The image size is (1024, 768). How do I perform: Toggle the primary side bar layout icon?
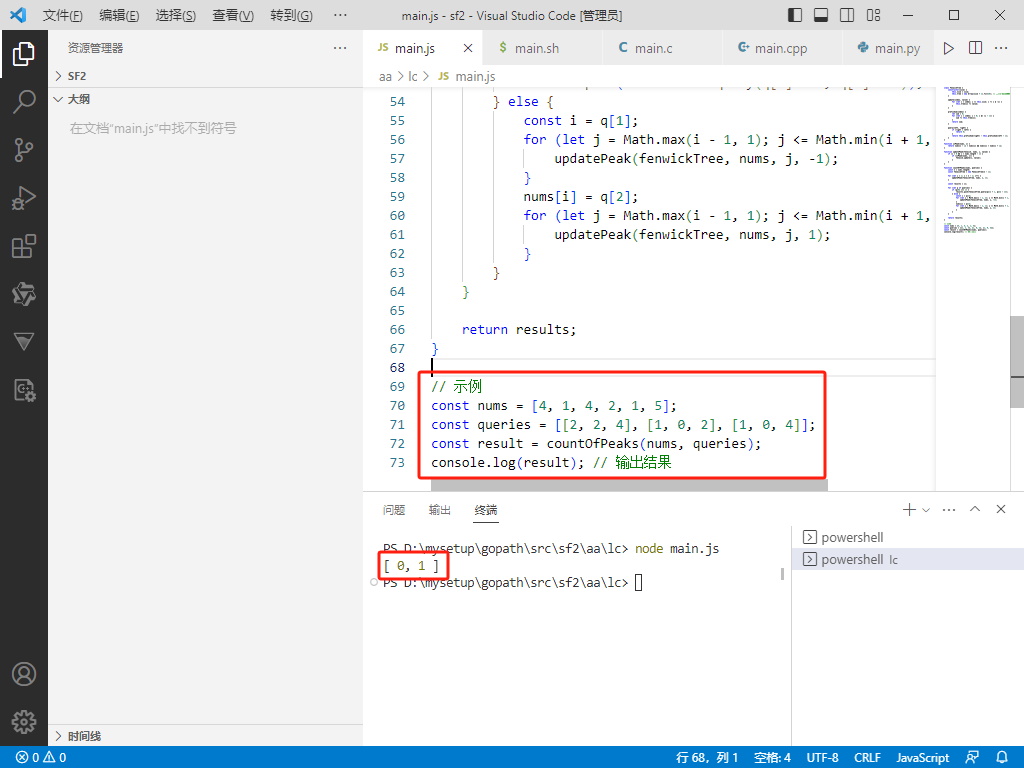pos(795,15)
